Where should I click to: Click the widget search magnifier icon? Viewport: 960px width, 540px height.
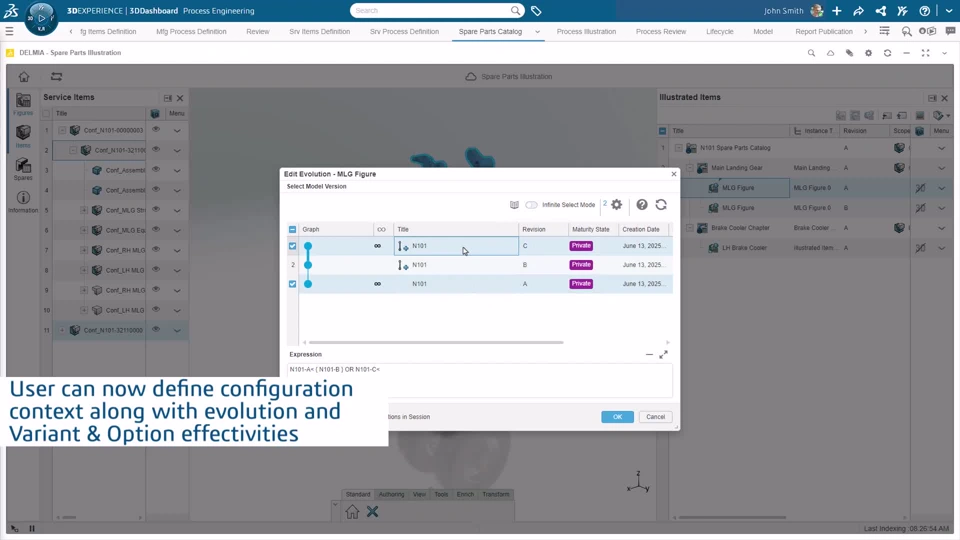(811, 53)
